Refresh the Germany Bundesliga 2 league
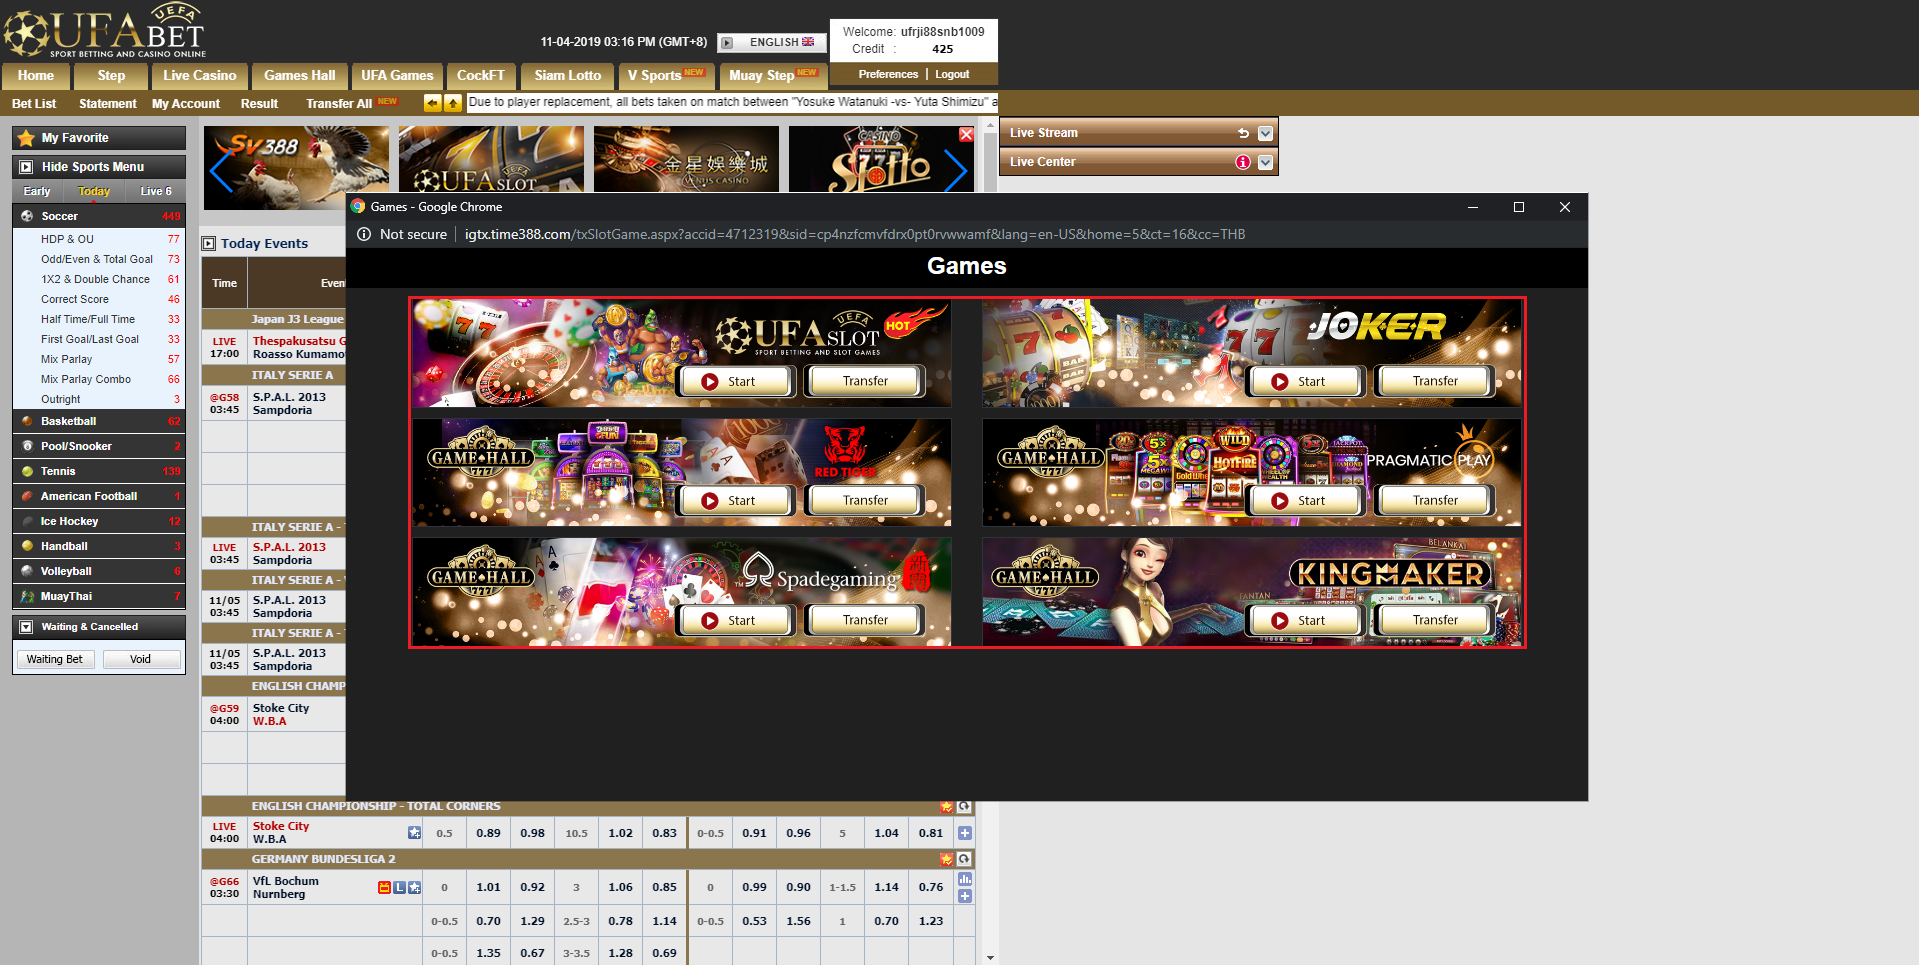The height and width of the screenshot is (965, 1919). 964,859
